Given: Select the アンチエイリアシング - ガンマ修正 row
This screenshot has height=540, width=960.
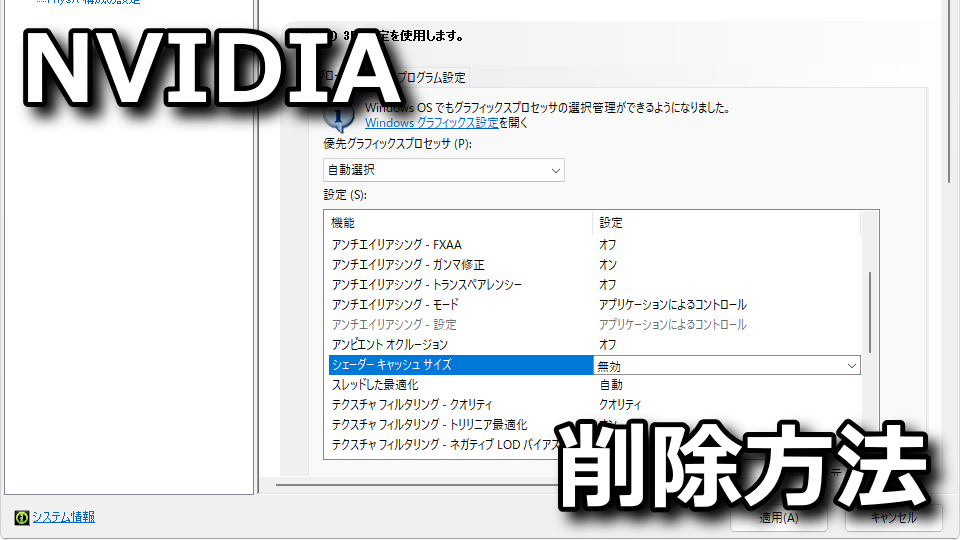Looking at the screenshot, I should pos(594,264).
